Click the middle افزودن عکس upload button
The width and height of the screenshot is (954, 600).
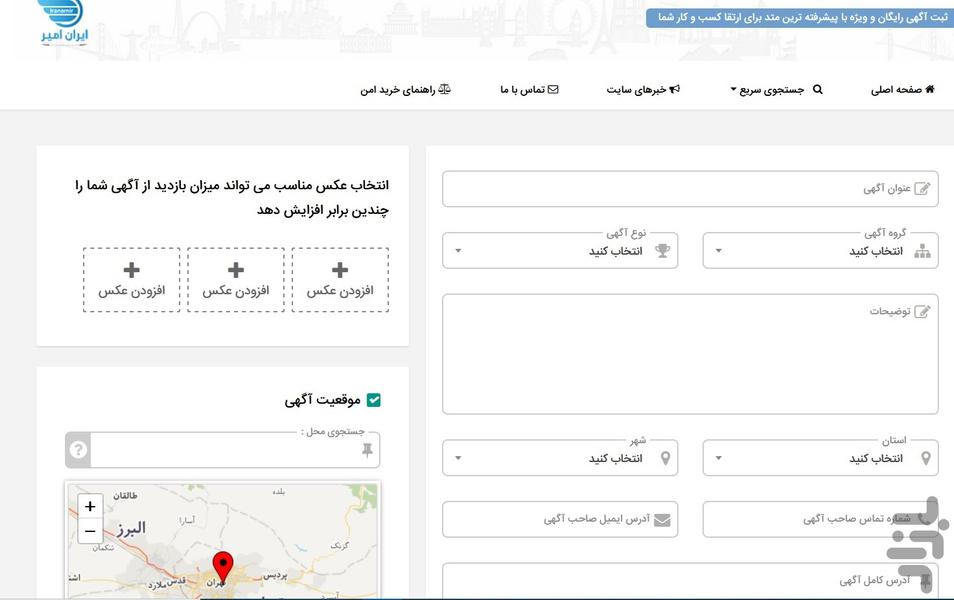pyautogui.click(x=235, y=279)
